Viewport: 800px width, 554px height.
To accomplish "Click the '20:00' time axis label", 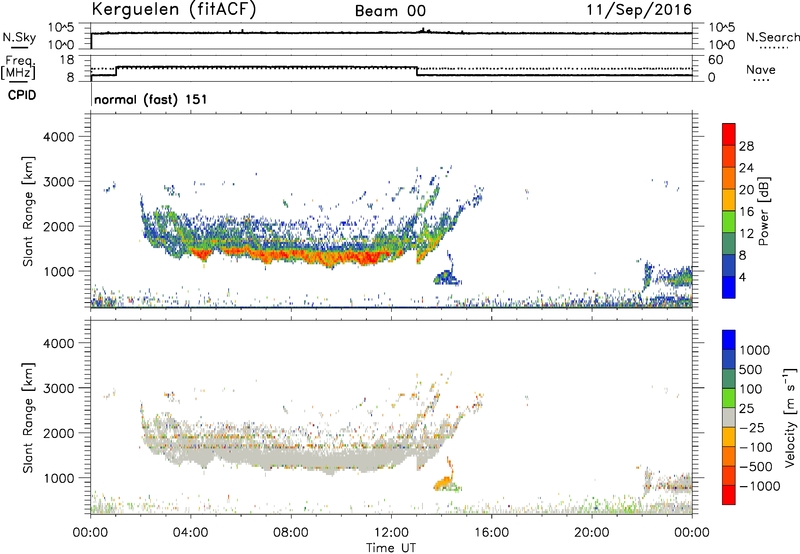I will tap(592, 533).
